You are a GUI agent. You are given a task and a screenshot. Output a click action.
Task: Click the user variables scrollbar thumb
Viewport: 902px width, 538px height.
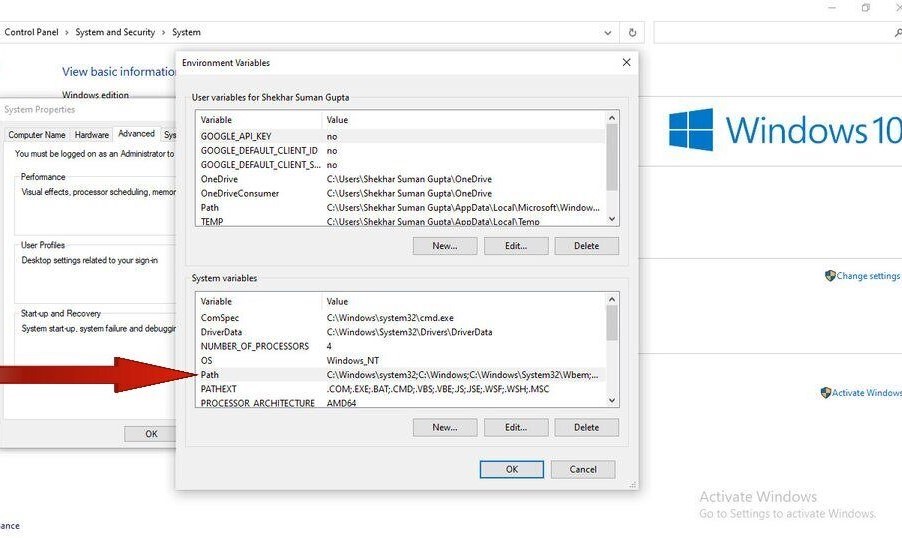click(x=611, y=157)
